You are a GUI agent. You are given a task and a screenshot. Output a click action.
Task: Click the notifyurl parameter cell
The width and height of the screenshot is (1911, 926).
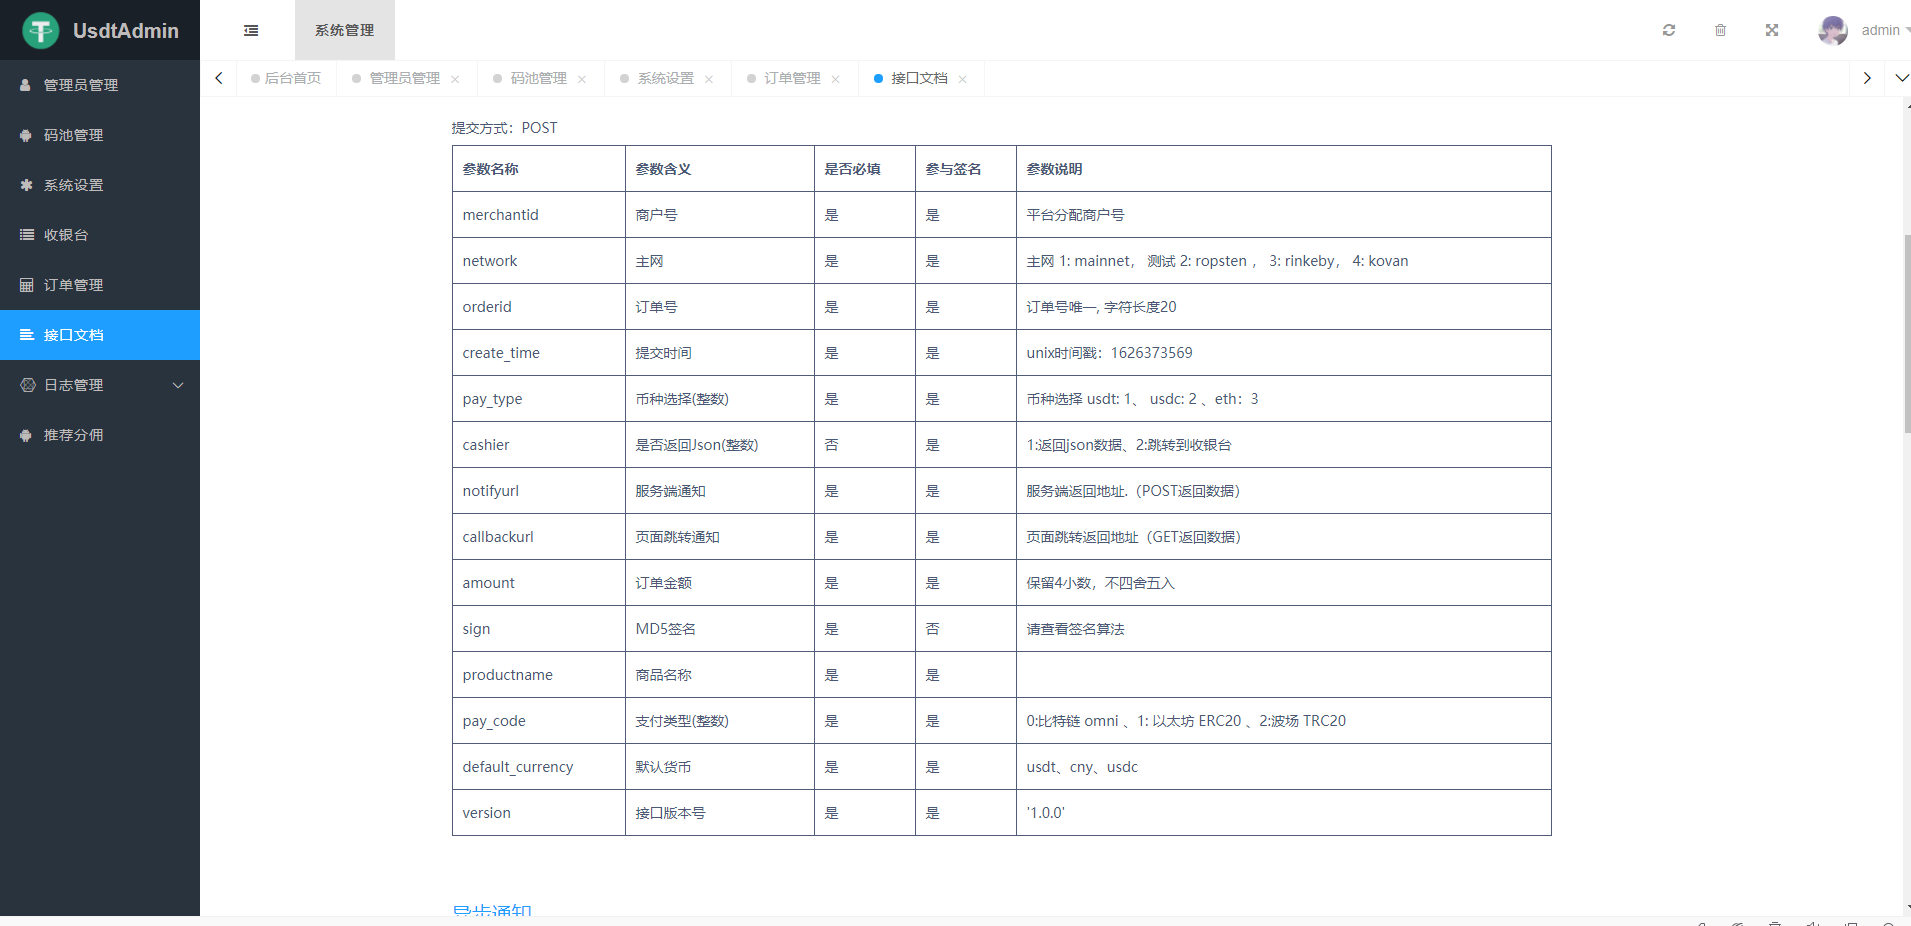pos(539,491)
